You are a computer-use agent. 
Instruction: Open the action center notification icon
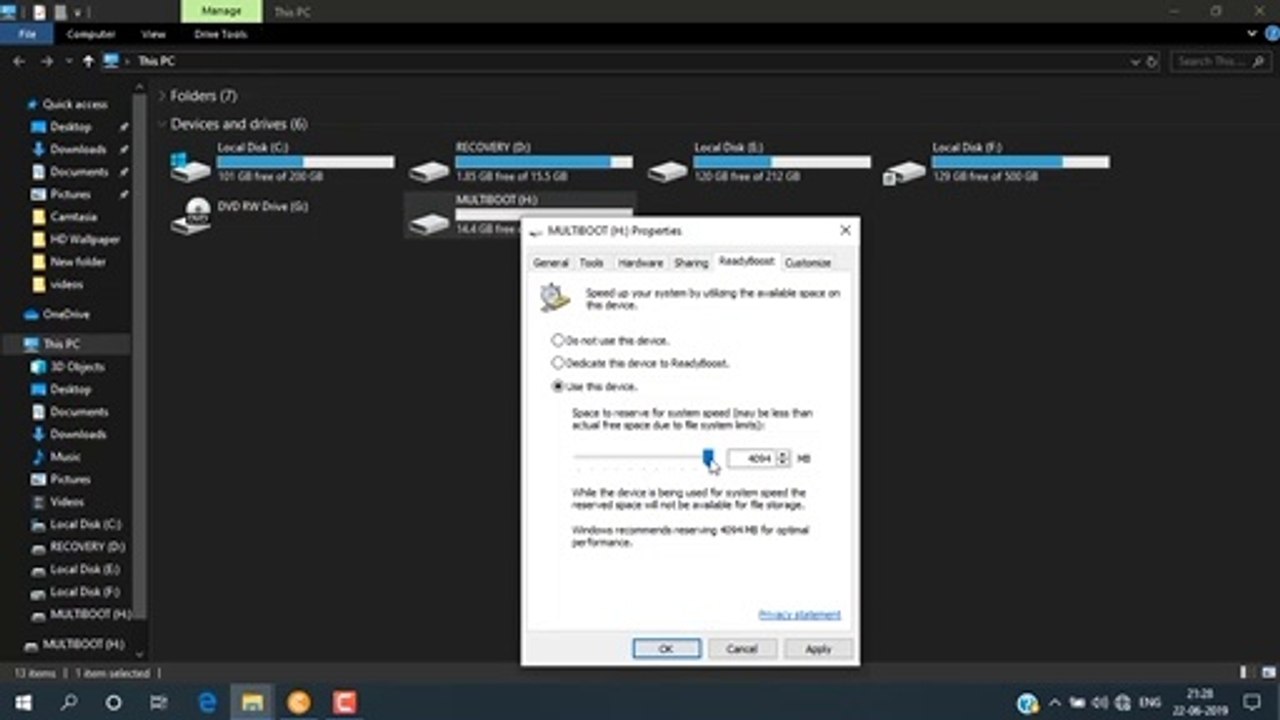point(1252,702)
